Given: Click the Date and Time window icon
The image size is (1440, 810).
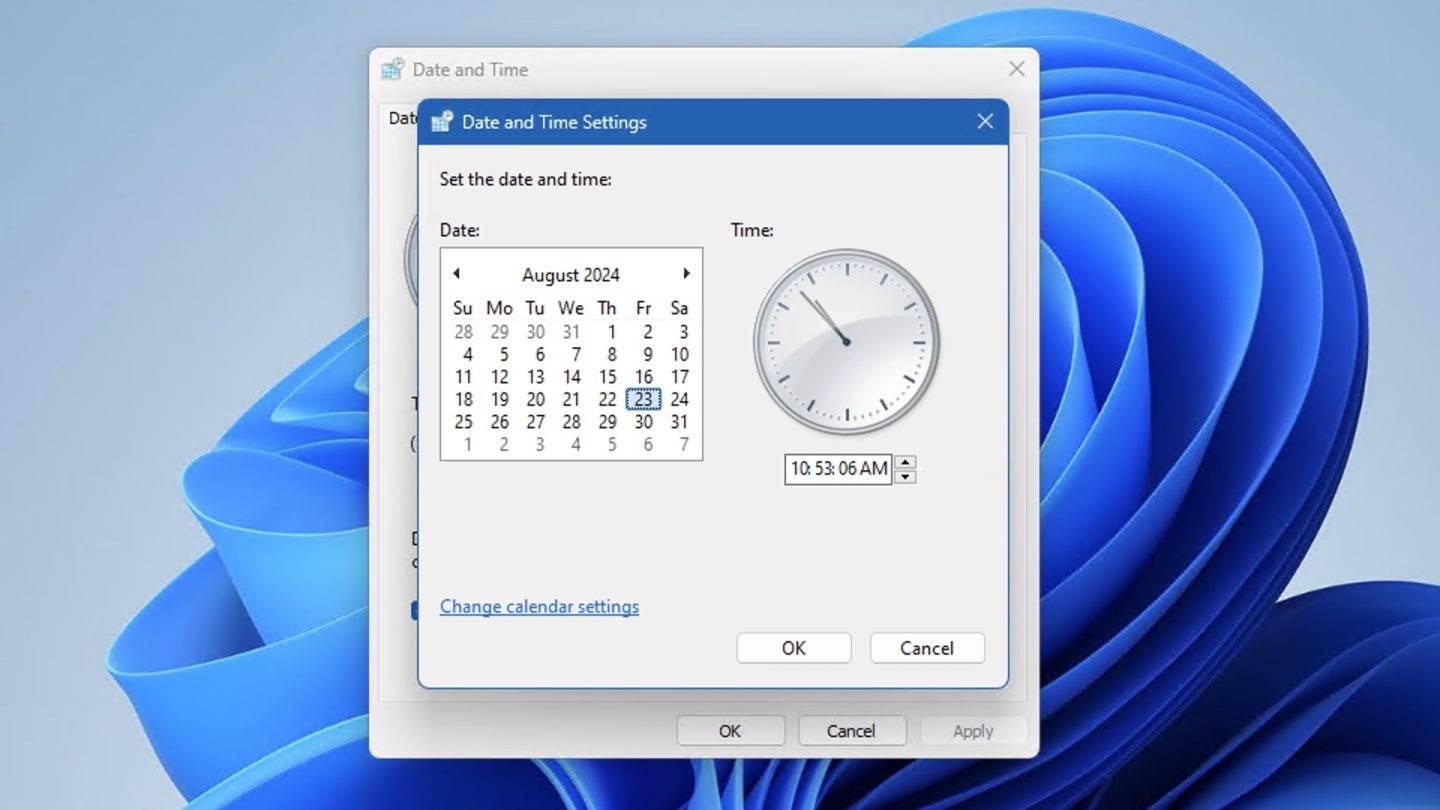Looking at the screenshot, I should point(393,68).
